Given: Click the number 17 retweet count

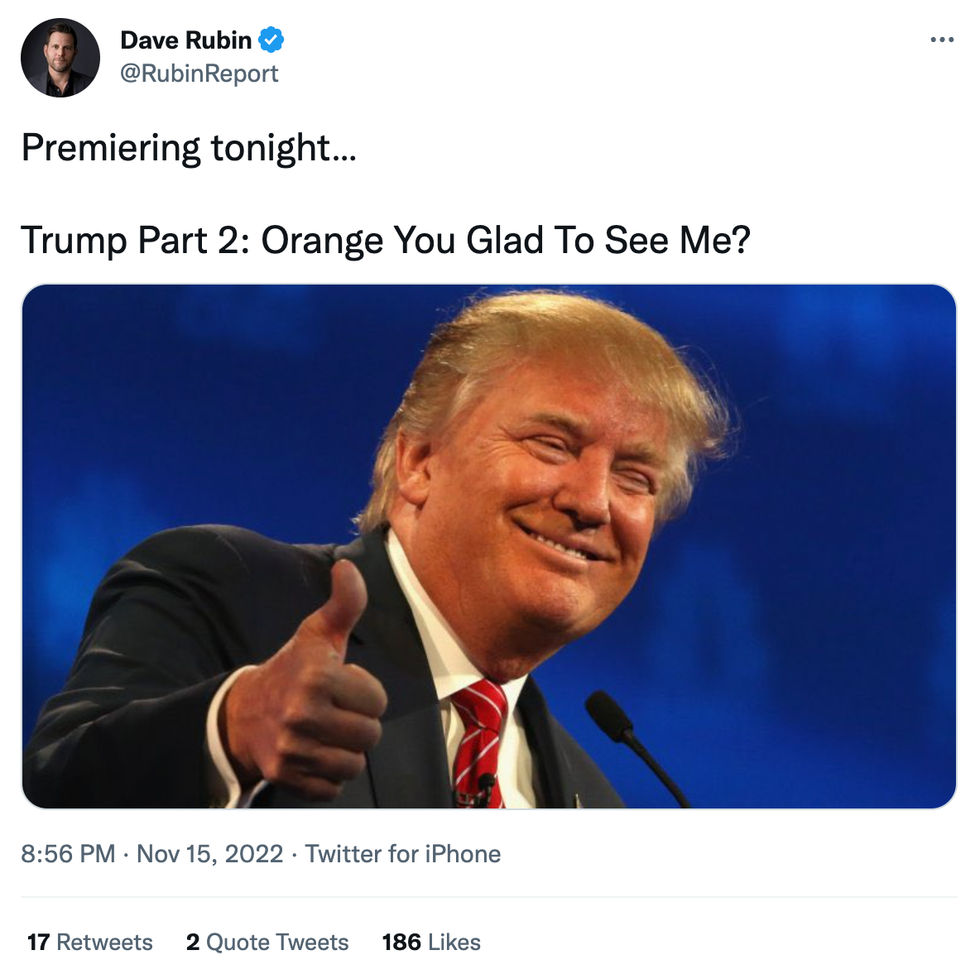Looking at the screenshot, I should [39, 942].
